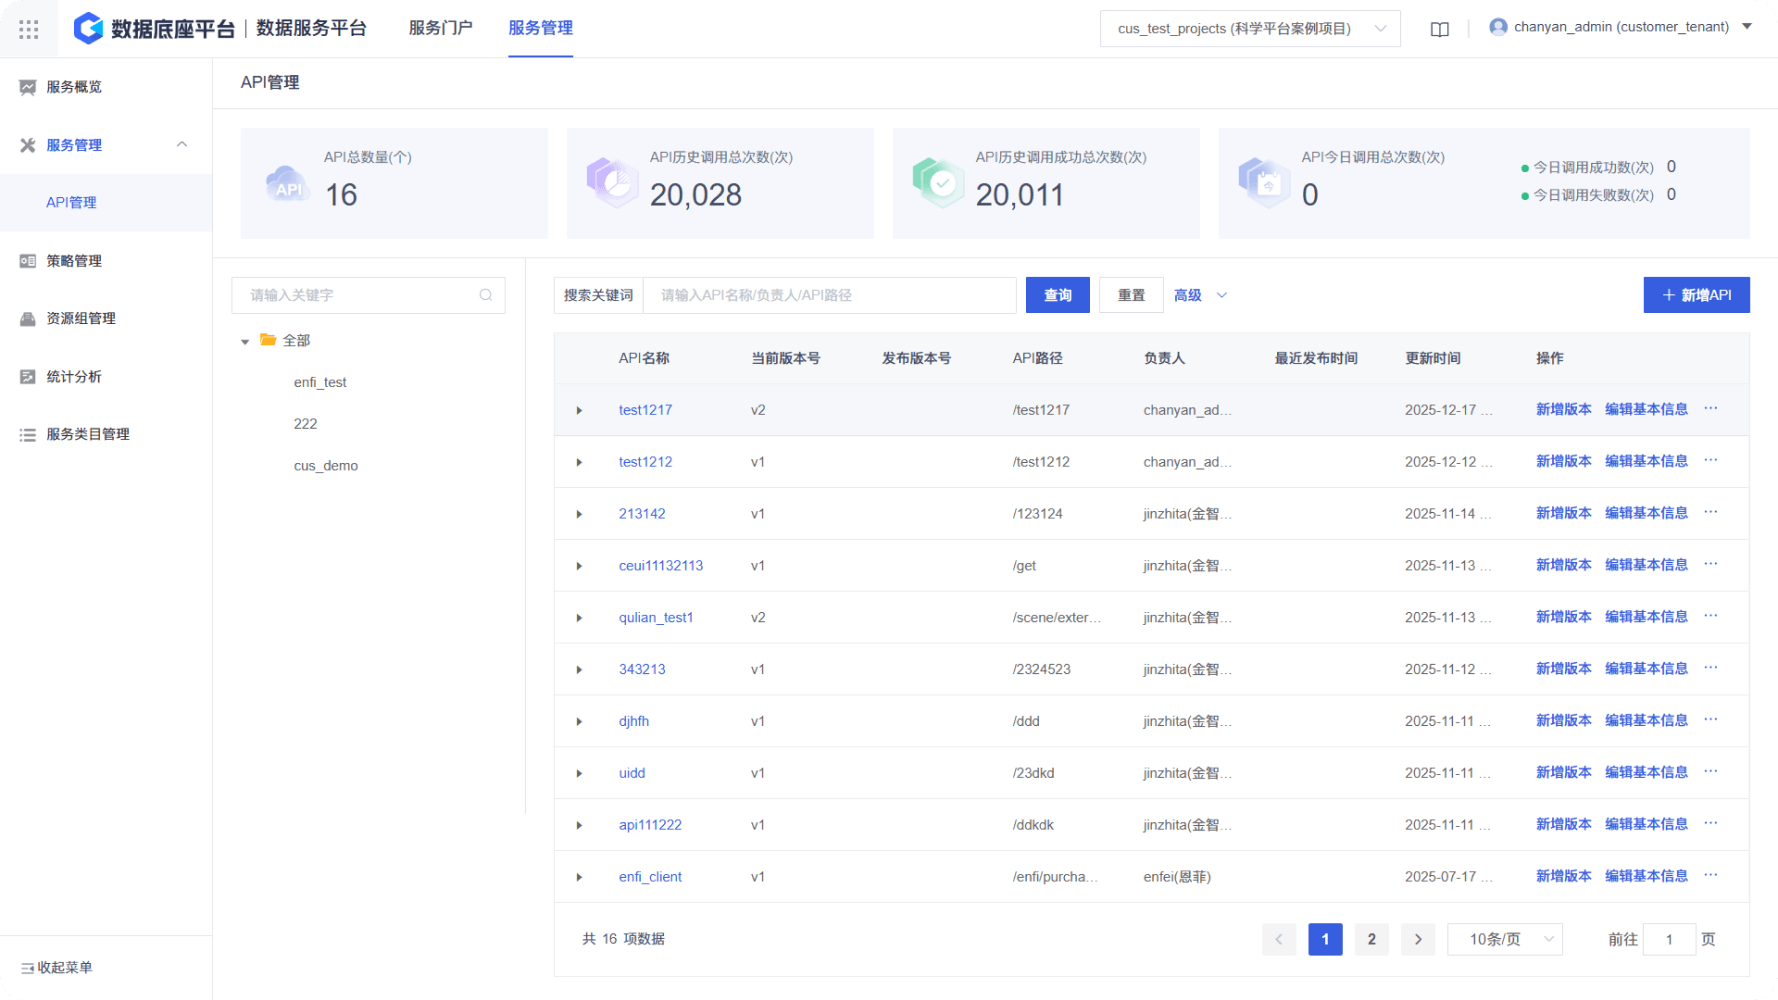1778x1000 pixels.
Task: Select cus_demo in the category tree
Action: tap(325, 465)
